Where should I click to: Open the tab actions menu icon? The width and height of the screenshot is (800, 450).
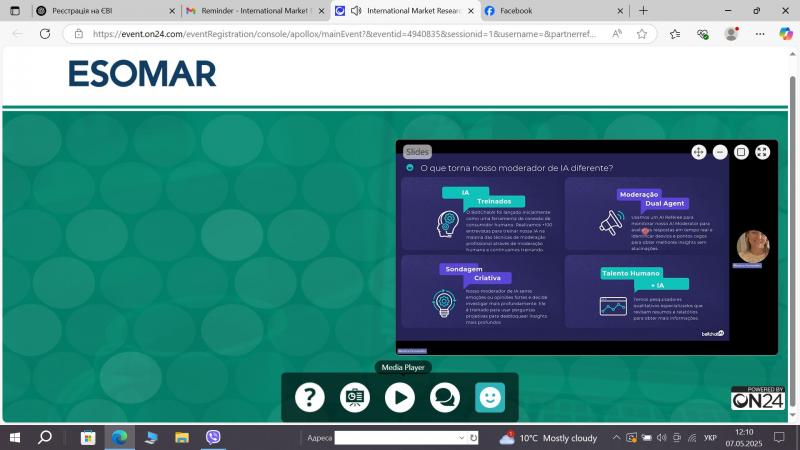pyautogui.click(x=15, y=10)
